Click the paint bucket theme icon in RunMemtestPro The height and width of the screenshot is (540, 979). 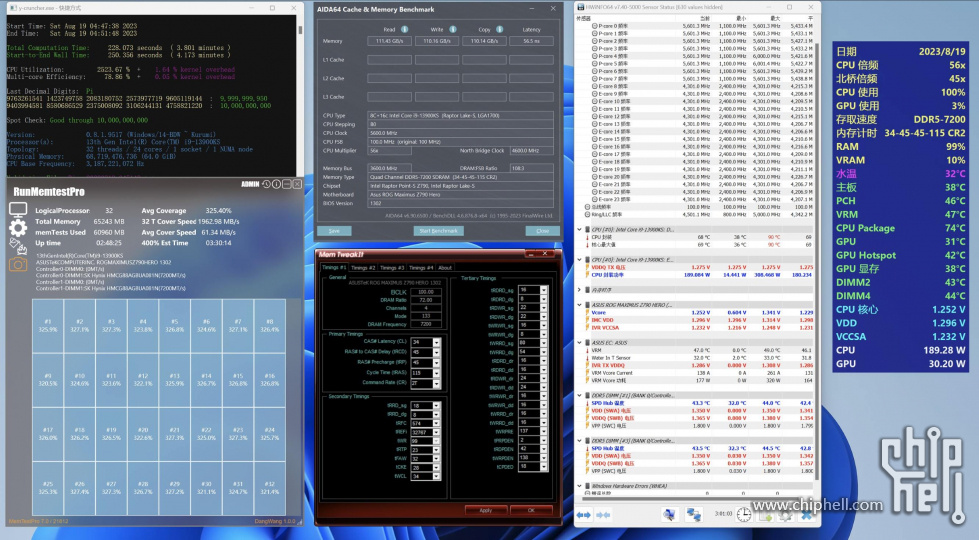click(17, 247)
